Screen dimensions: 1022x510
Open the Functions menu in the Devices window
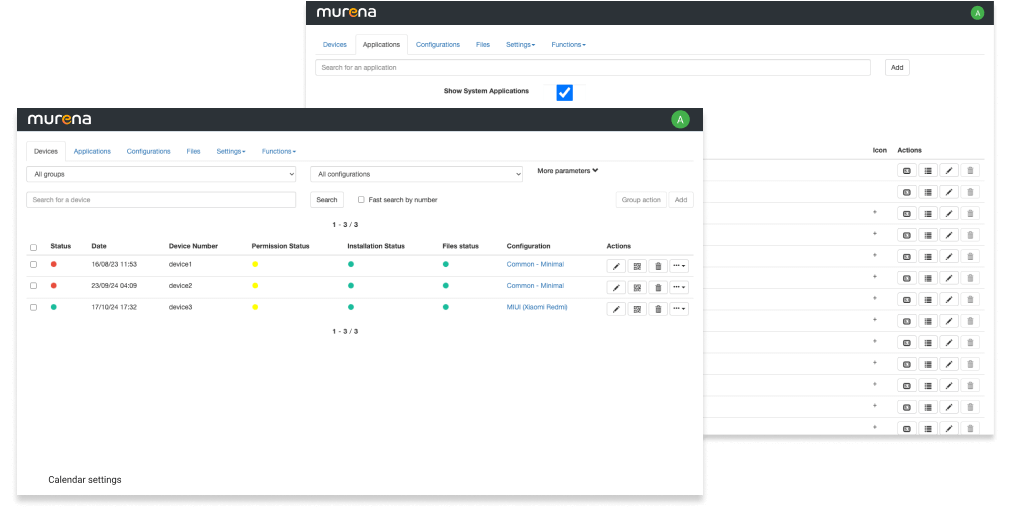point(278,151)
